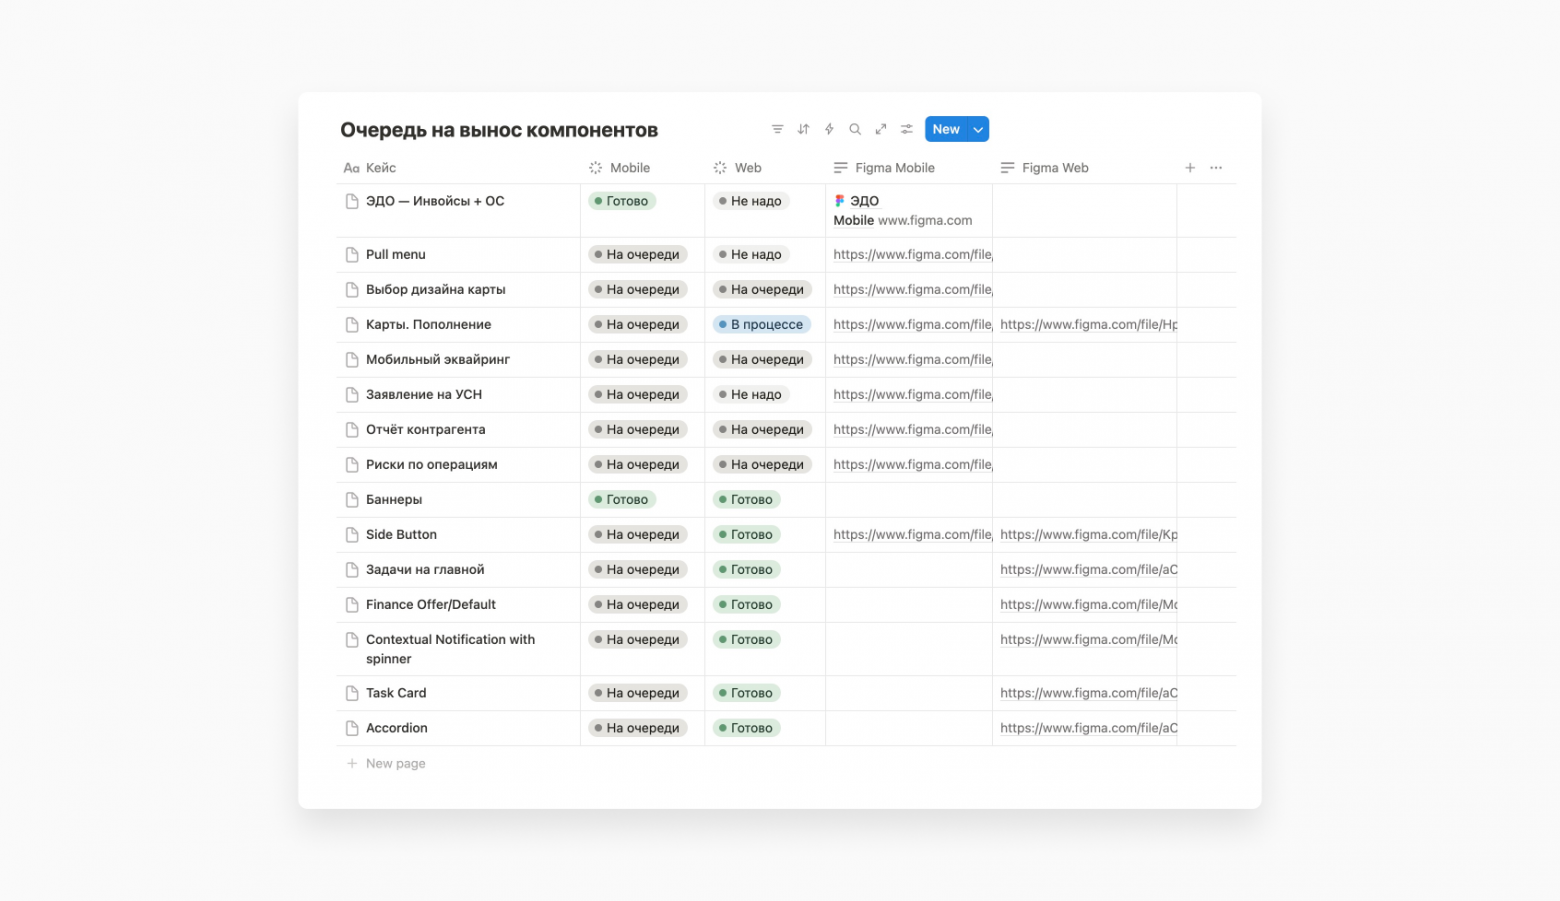The image size is (1560, 901).
Task: Add a new property with plus icon
Action: 1190,168
